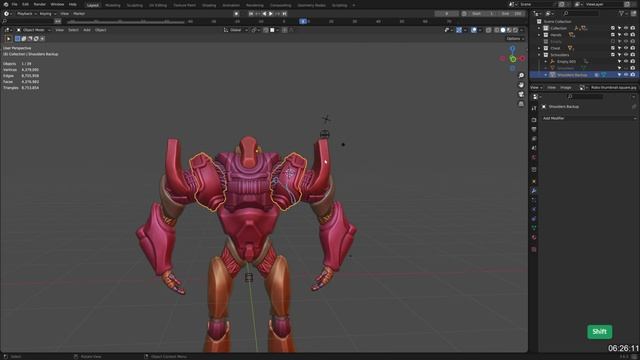The image size is (640, 360).
Task: Open the Material properties tab icon
Action: [x=534, y=237]
